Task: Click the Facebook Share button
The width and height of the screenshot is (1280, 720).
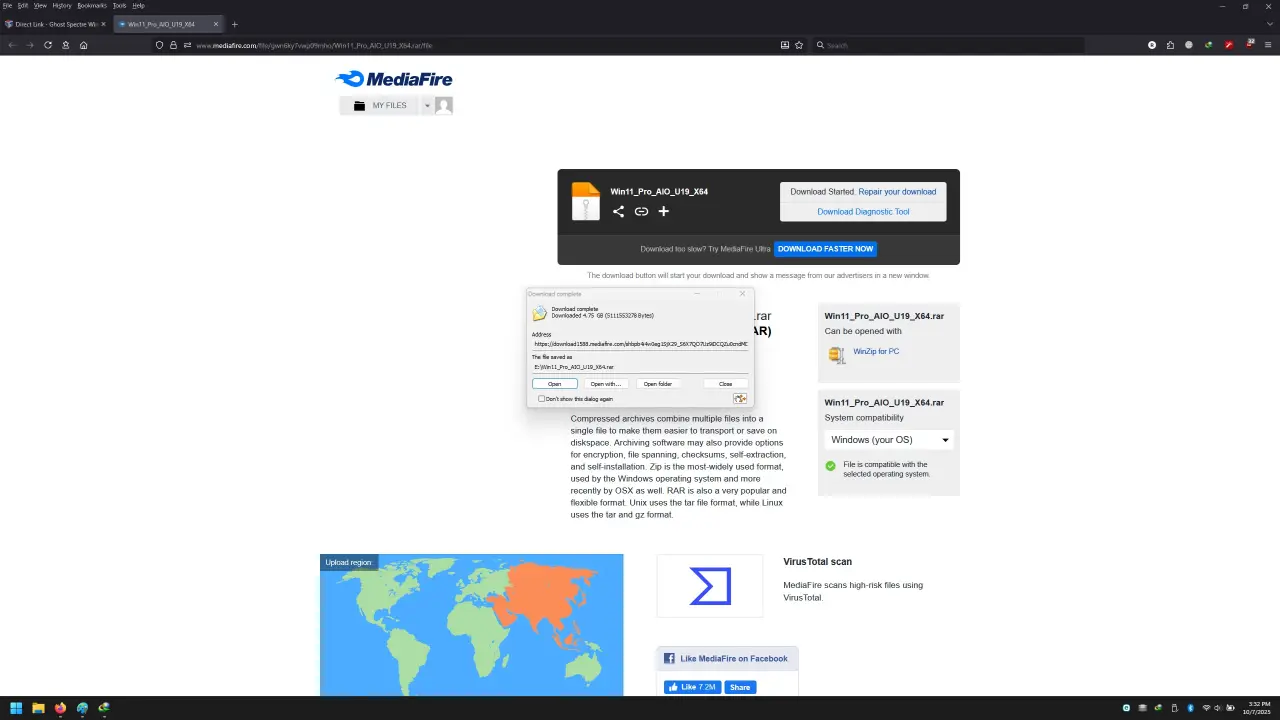Action: 740,688
